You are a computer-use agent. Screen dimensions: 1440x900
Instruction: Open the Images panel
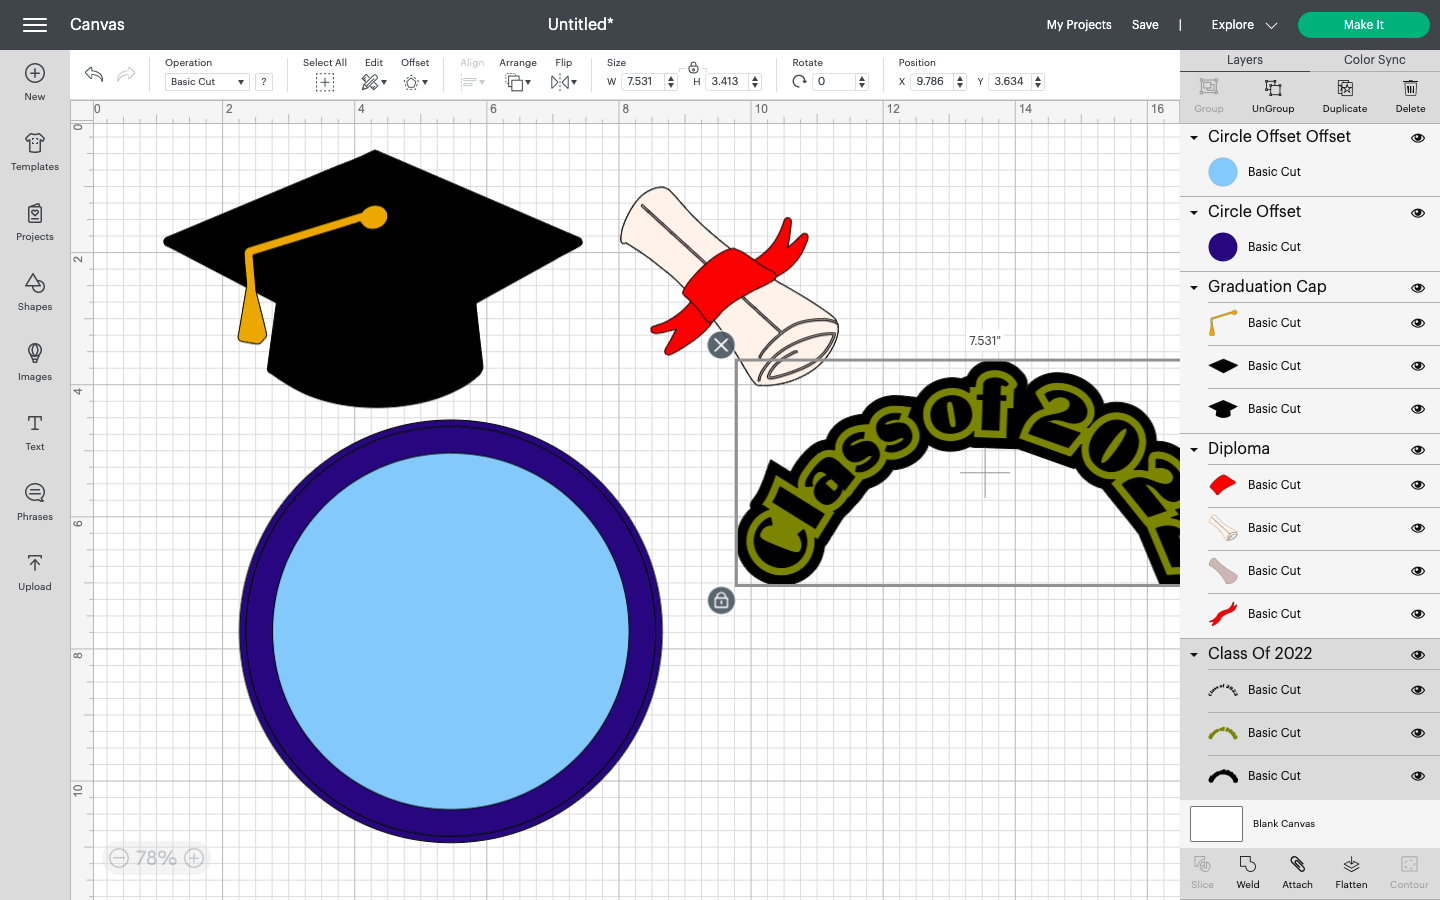tap(34, 362)
